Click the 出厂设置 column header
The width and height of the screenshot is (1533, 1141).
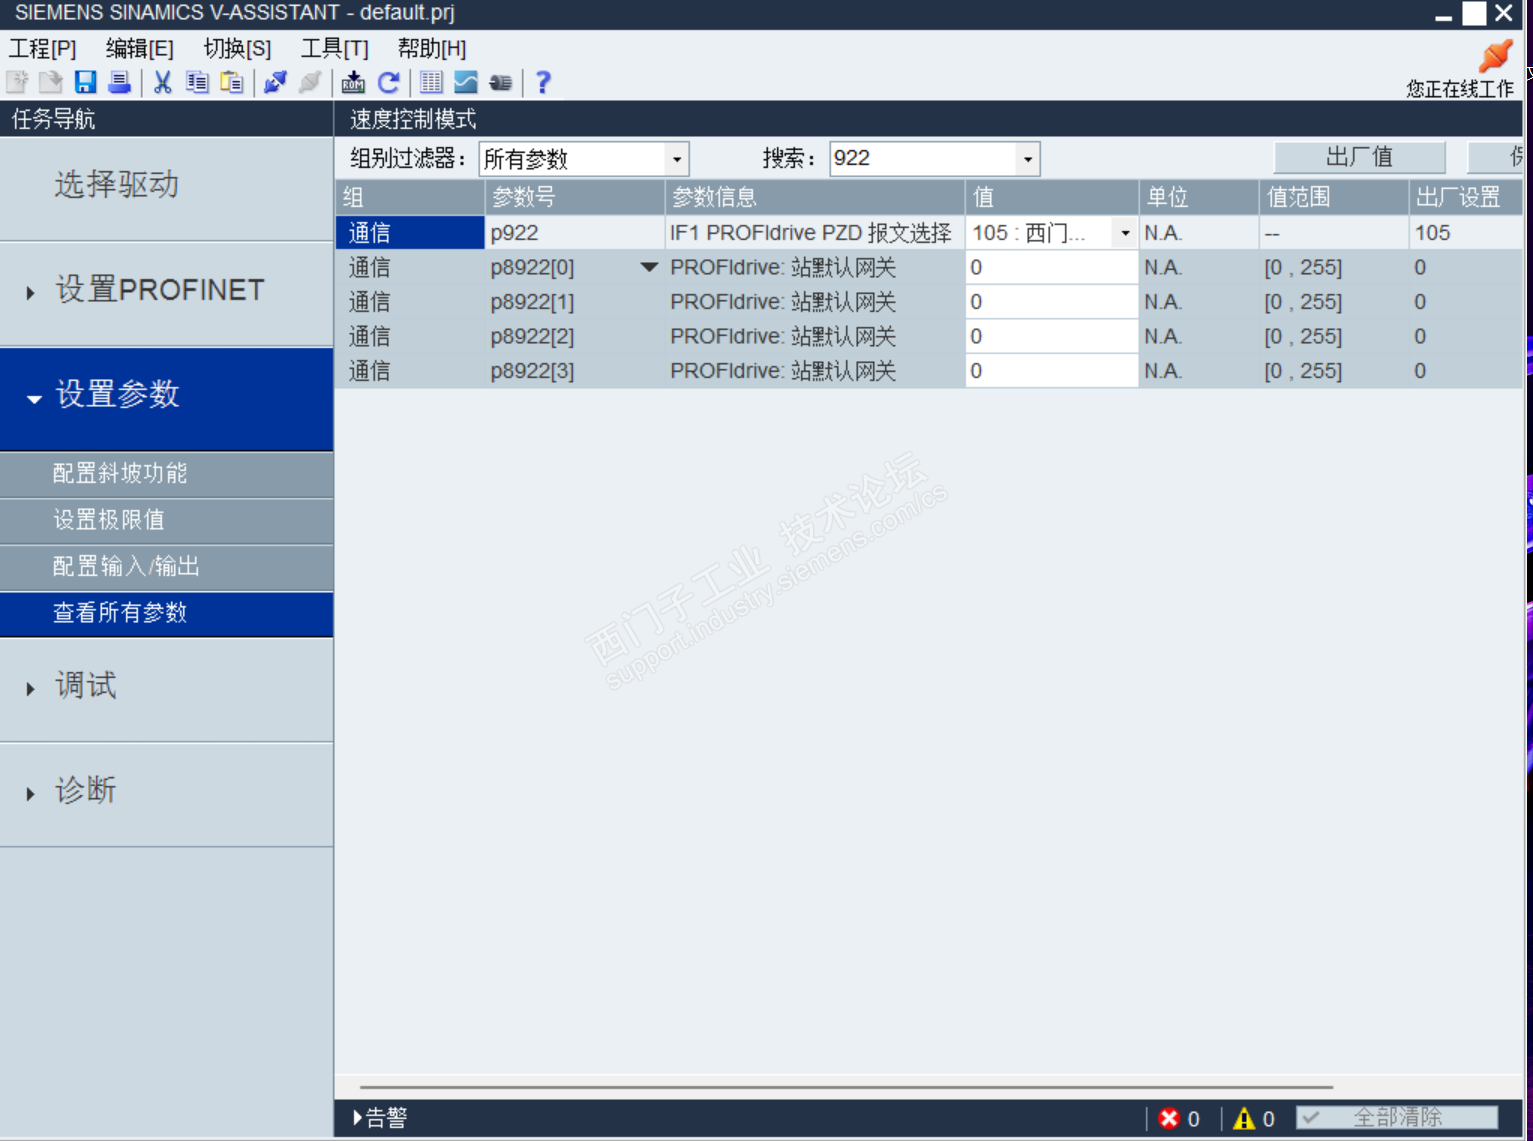tap(1465, 197)
